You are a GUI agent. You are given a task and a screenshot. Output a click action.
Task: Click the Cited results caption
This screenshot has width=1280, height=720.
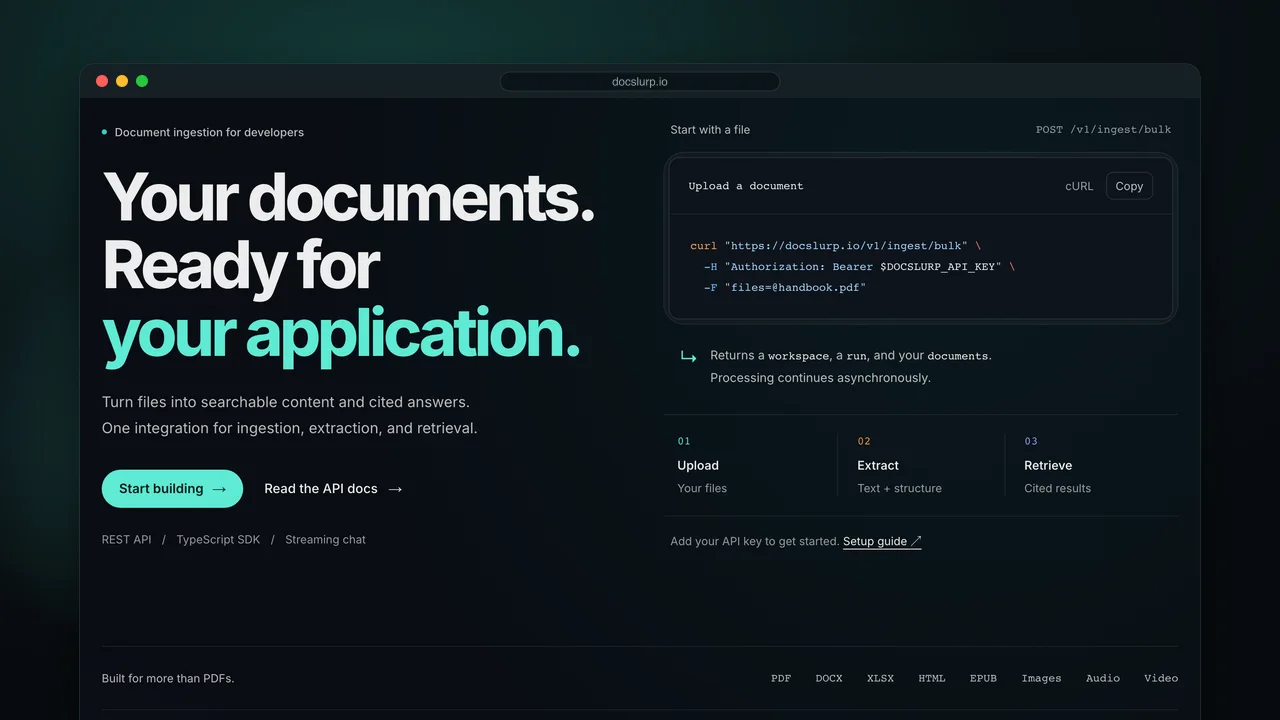pos(1057,489)
